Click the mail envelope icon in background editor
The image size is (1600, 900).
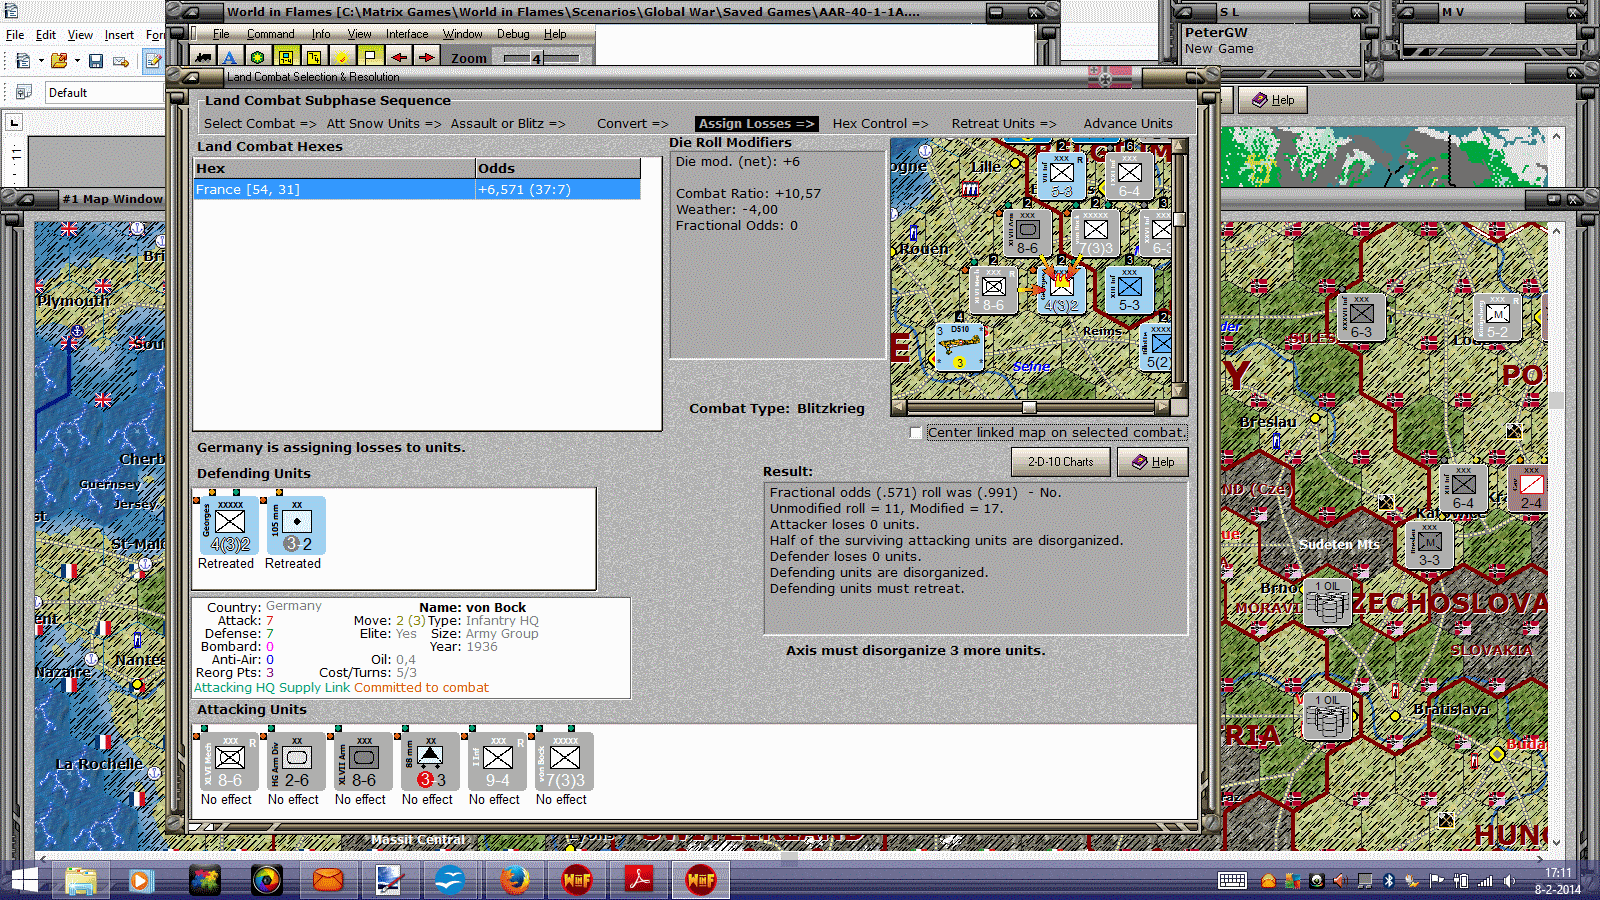tap(121, 61)
